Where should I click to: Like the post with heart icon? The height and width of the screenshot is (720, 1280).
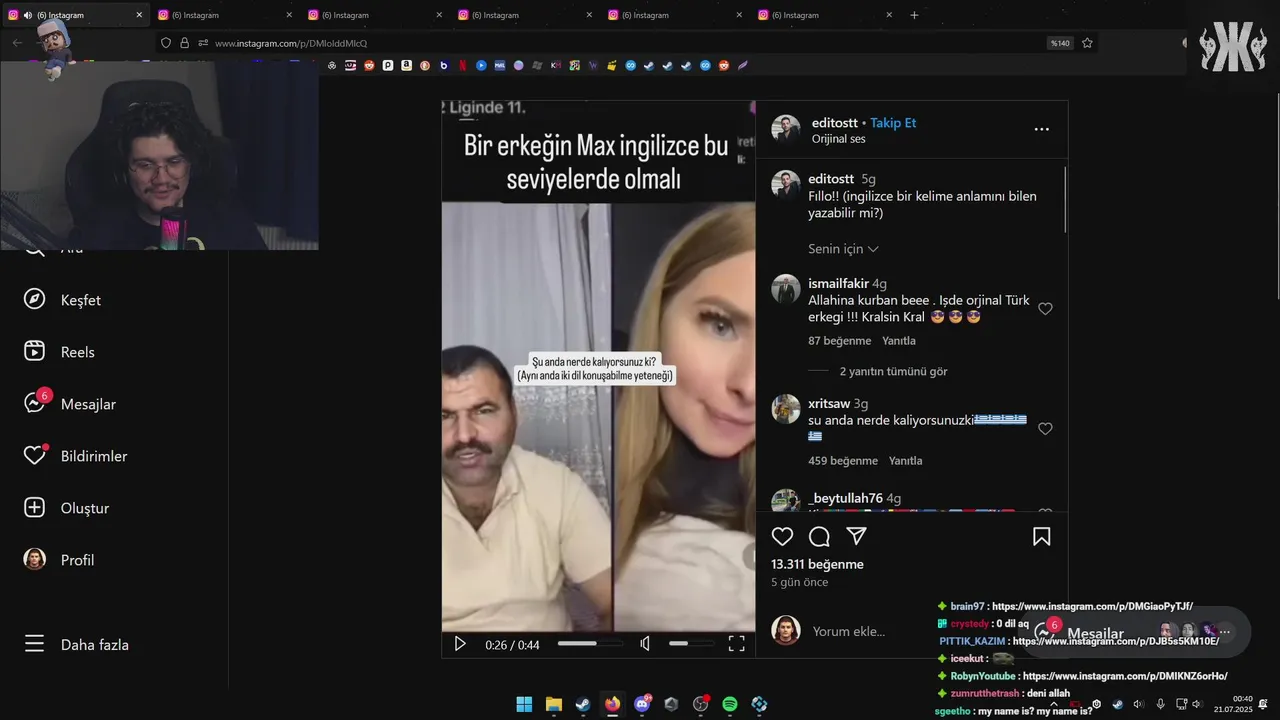tap(782, 537)
